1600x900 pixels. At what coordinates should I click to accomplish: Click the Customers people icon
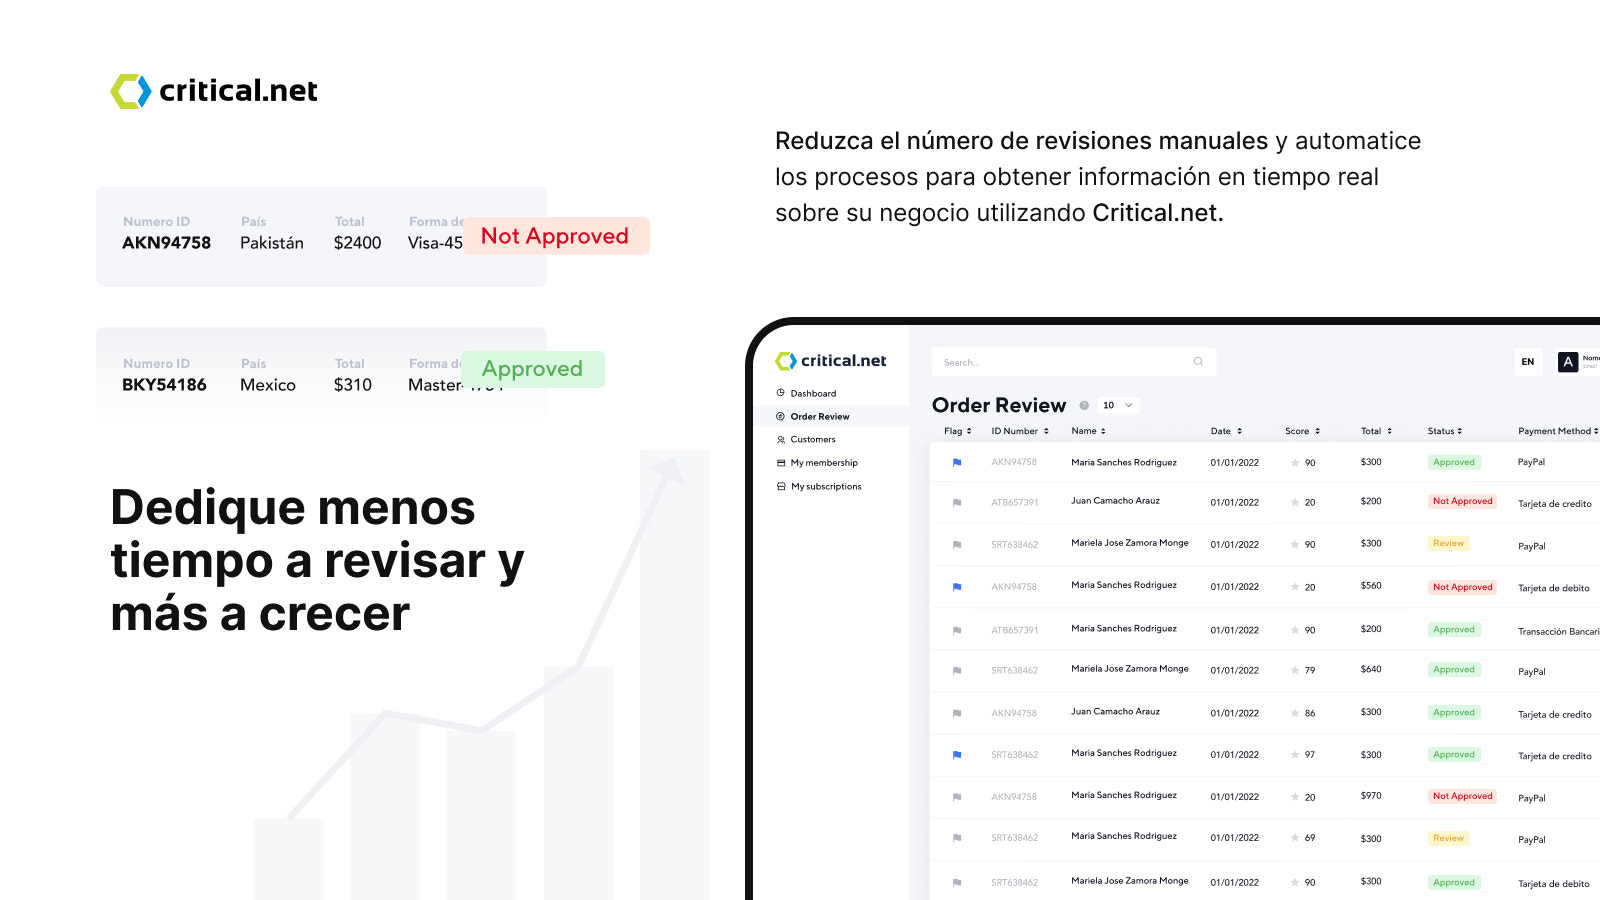781,439
